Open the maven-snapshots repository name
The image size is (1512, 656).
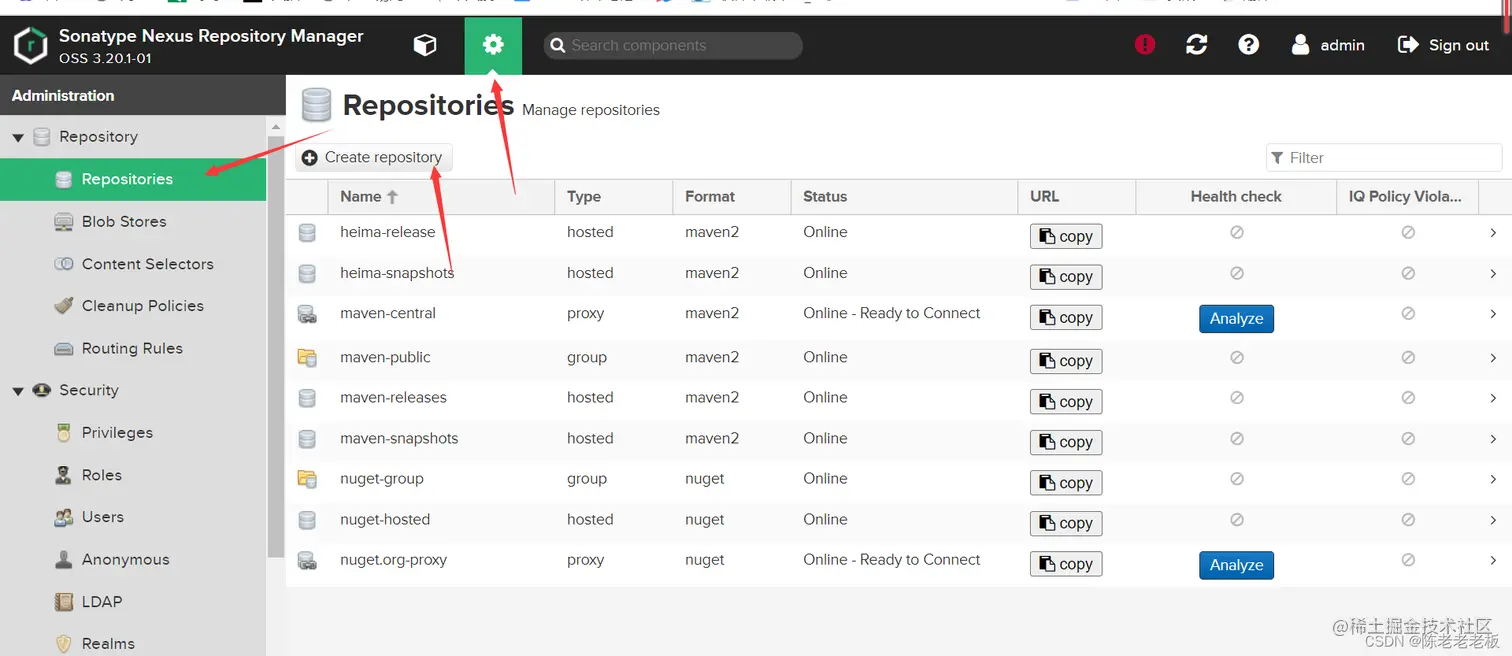399,438
